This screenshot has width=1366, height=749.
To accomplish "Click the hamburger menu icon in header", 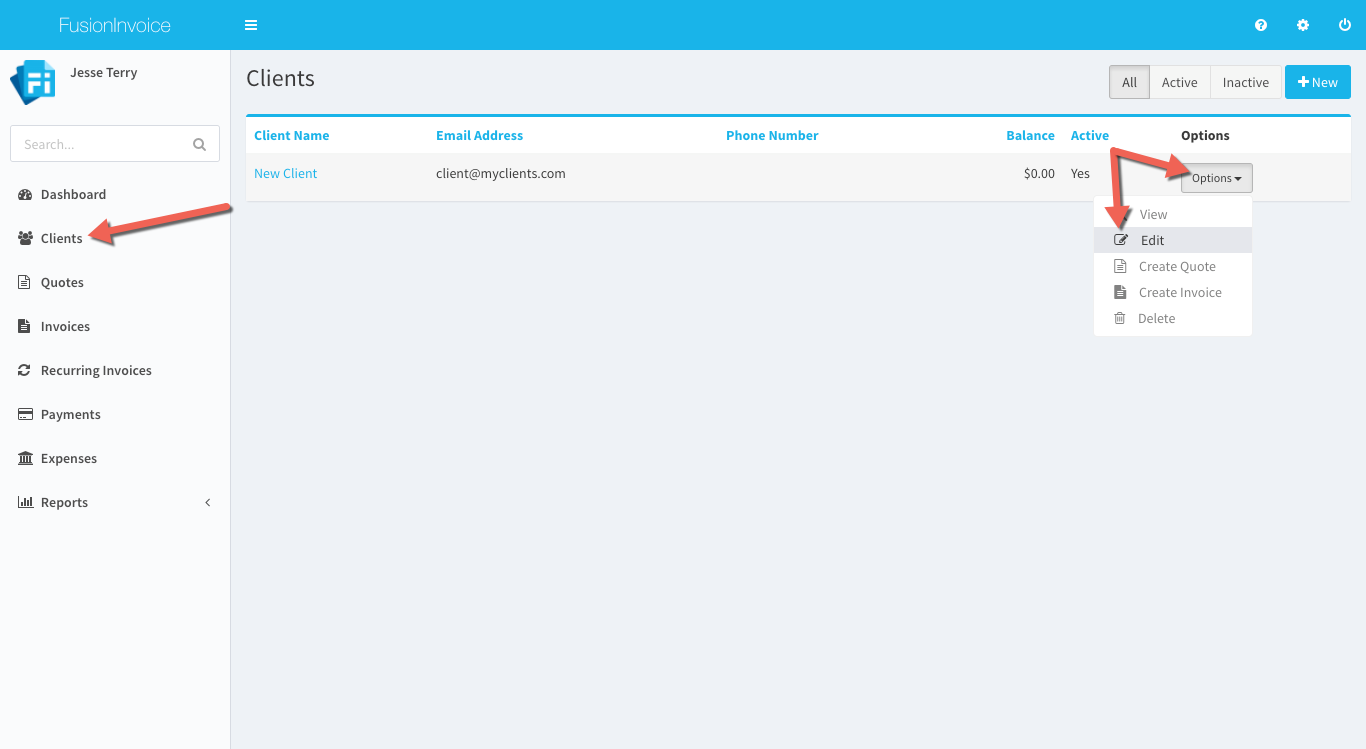I will coord(251,25).
